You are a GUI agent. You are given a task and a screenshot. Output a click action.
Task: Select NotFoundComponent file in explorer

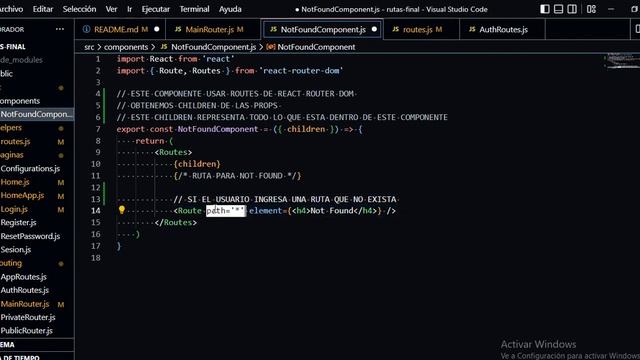click(x=37, y=114)
